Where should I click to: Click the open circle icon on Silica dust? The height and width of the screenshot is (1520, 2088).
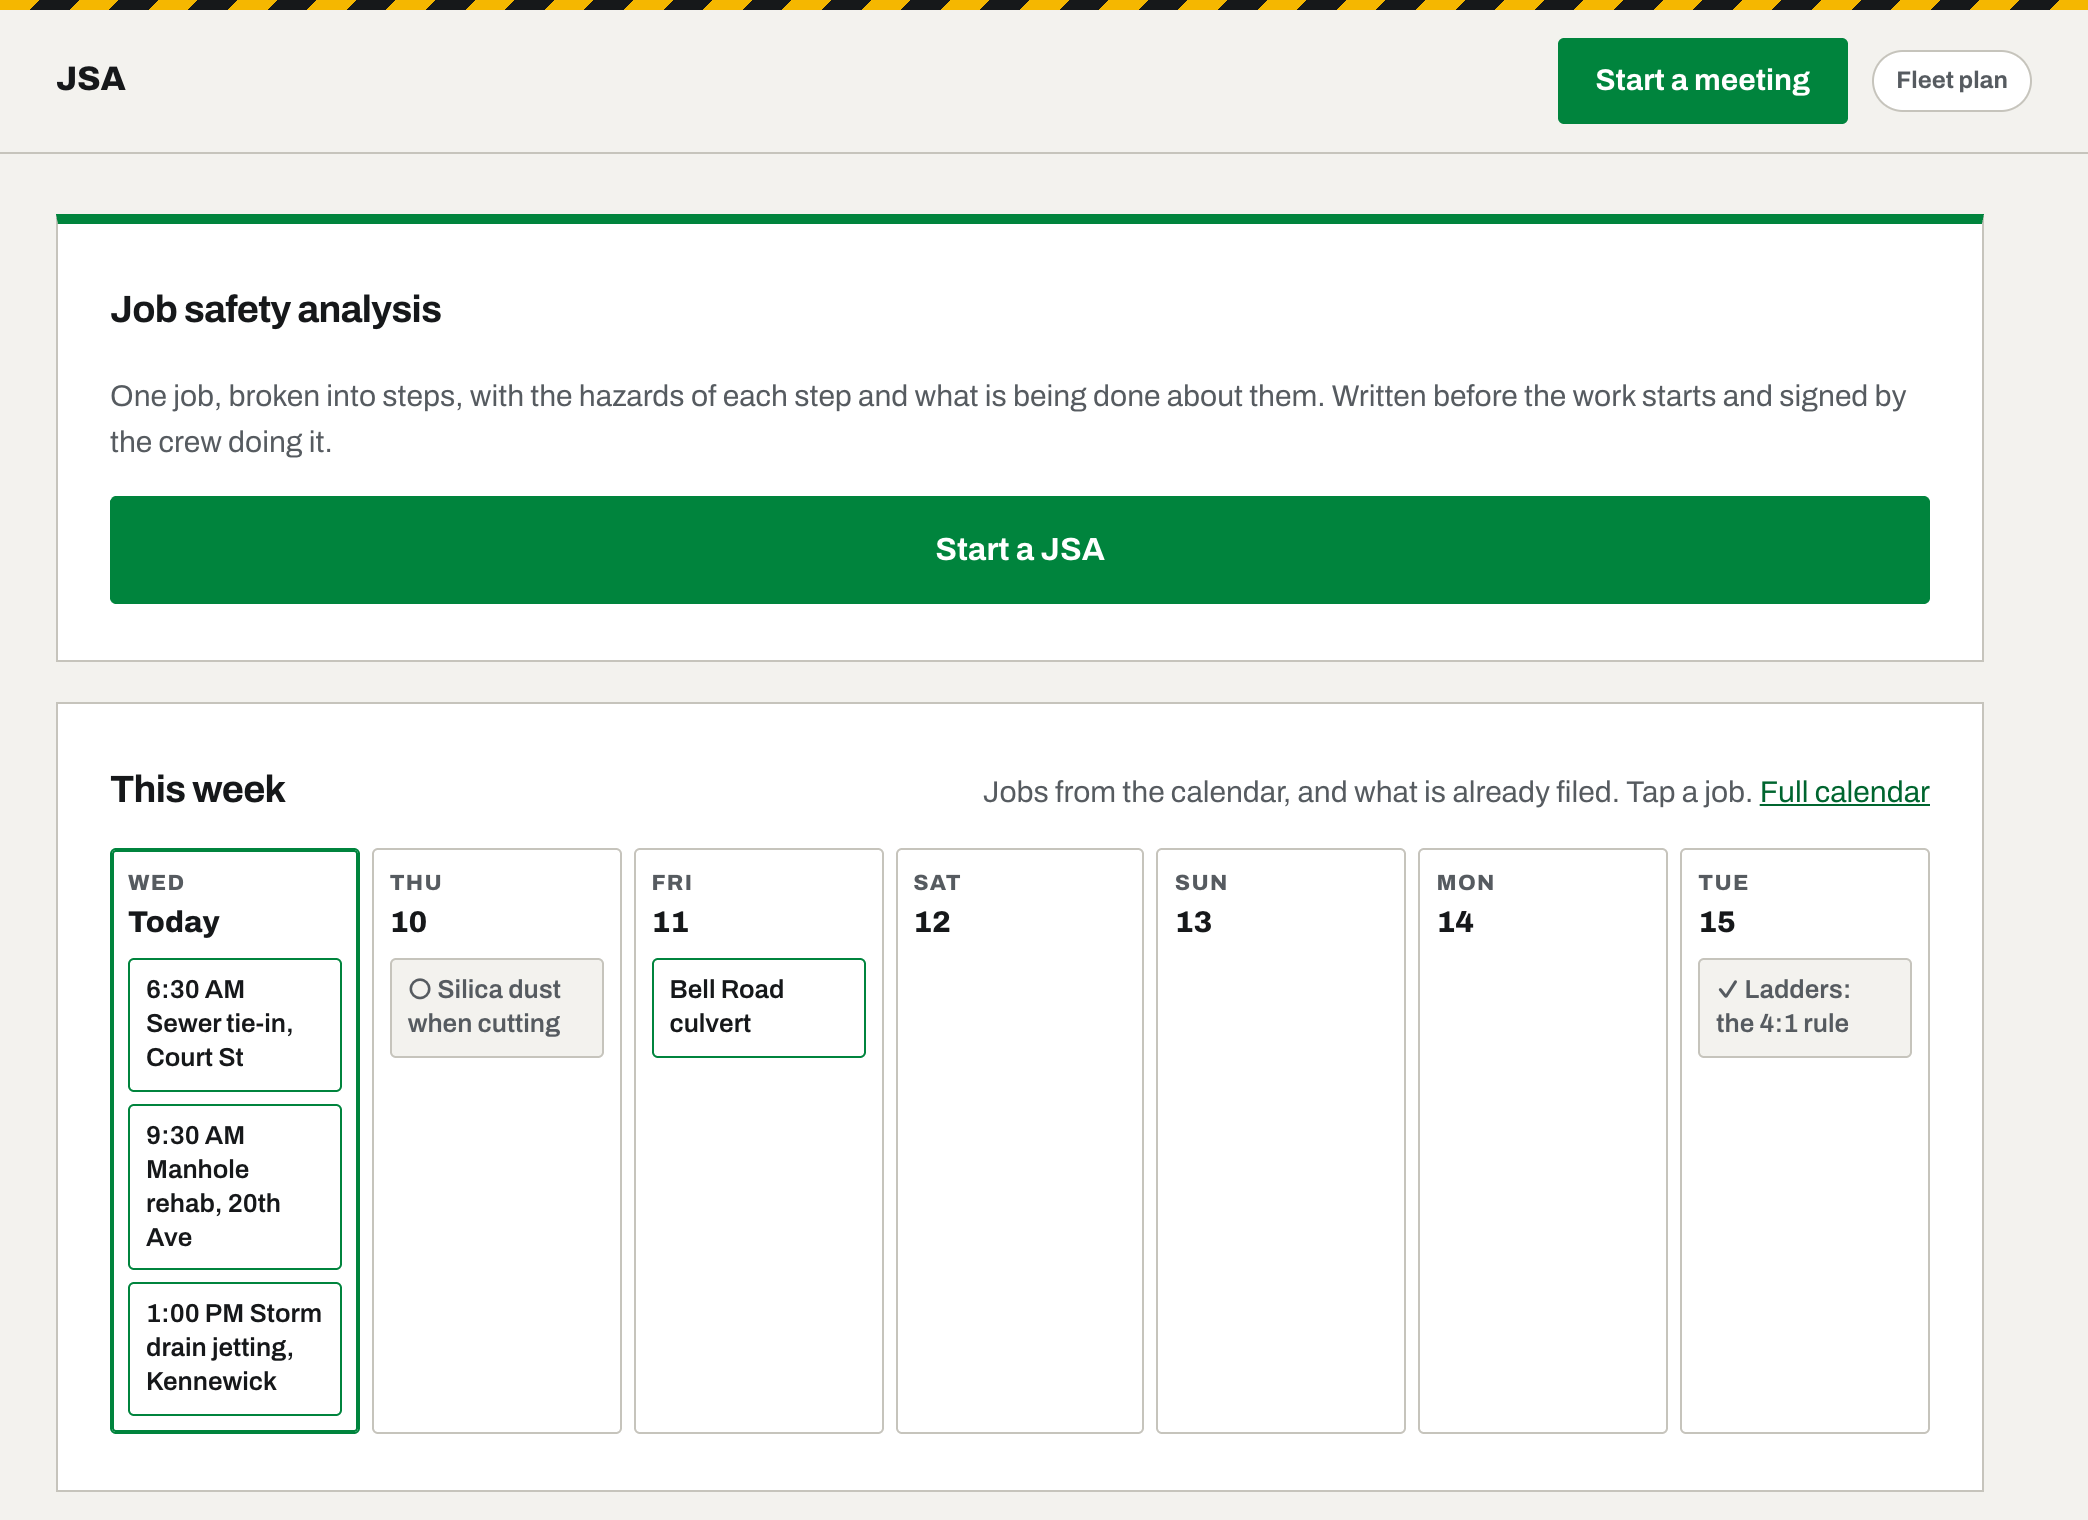(420, 989)
